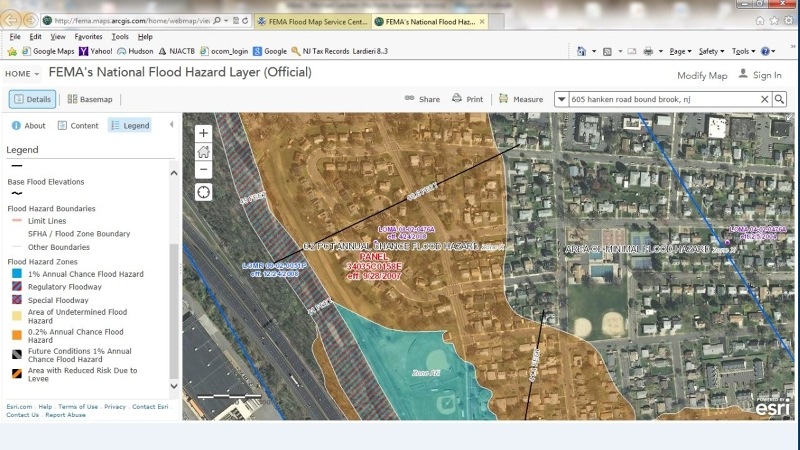Click the Find my location target button
This screenshot has width=800, height=450.
pos(203,192)
